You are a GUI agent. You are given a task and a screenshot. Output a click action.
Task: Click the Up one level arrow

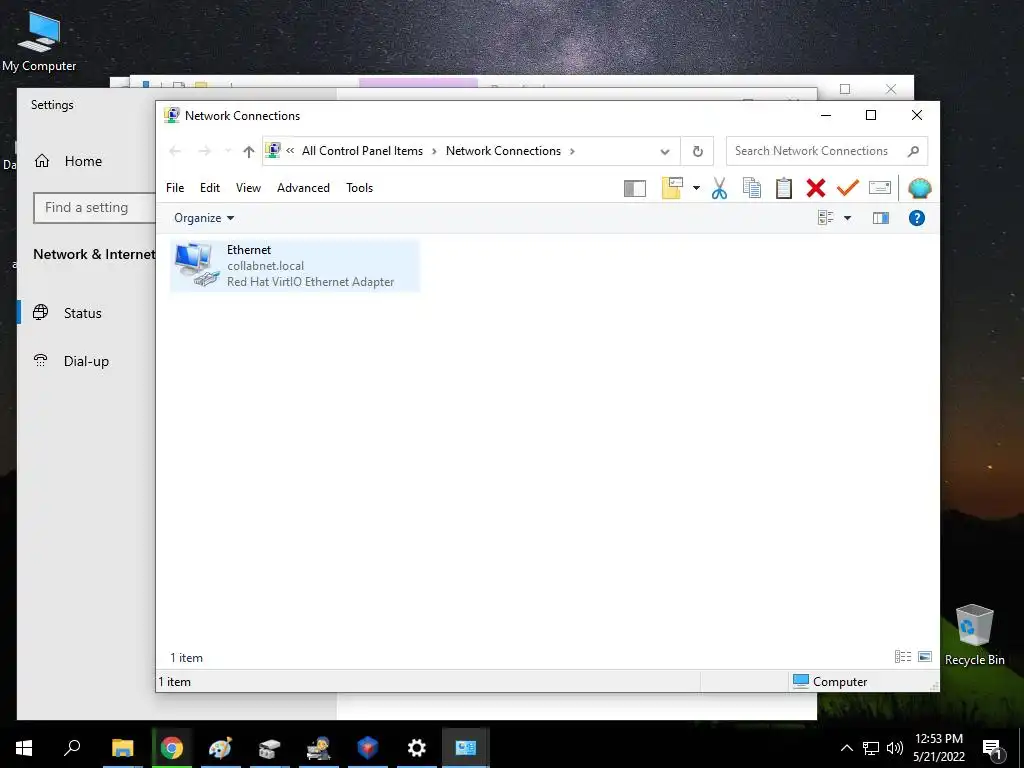coord(248,152)
